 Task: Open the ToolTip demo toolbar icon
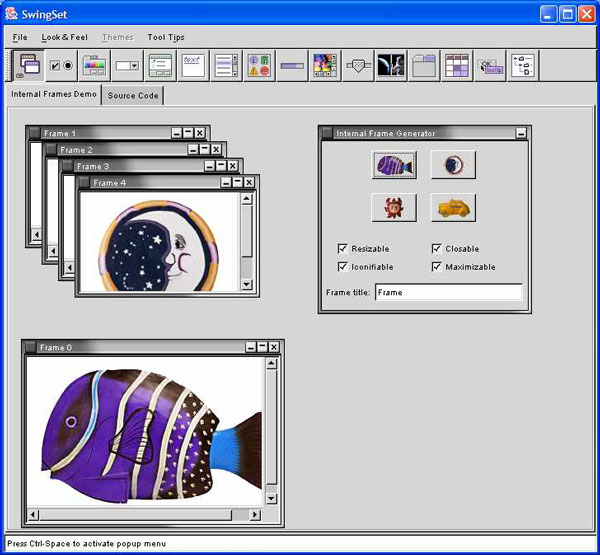coord(490,65)
